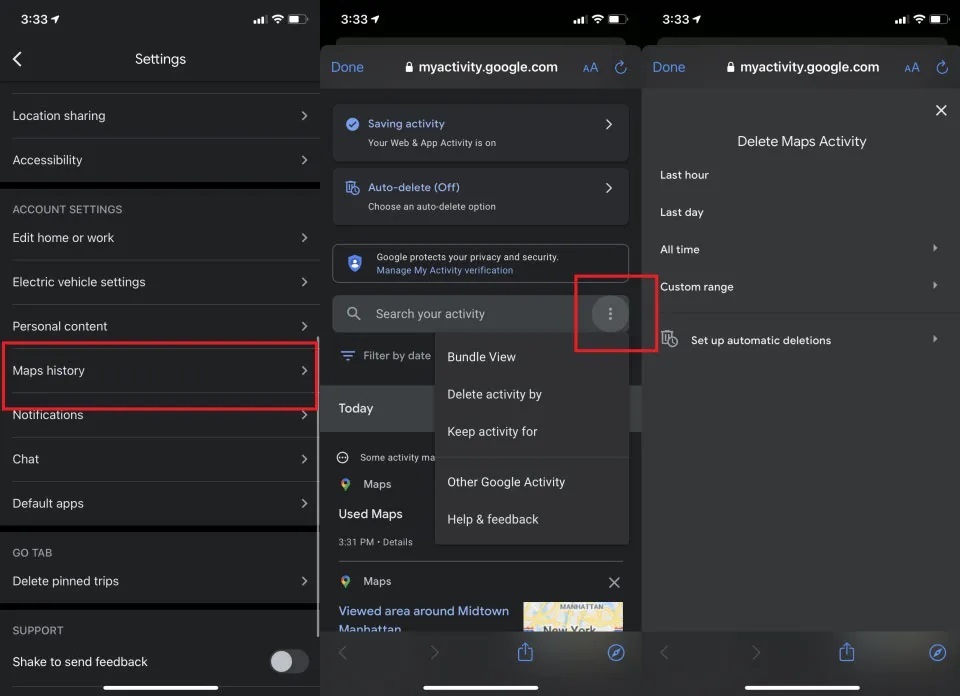The image size is (960, 696).
Task: Select Last hour deletion range
Action: click(684, 175)
